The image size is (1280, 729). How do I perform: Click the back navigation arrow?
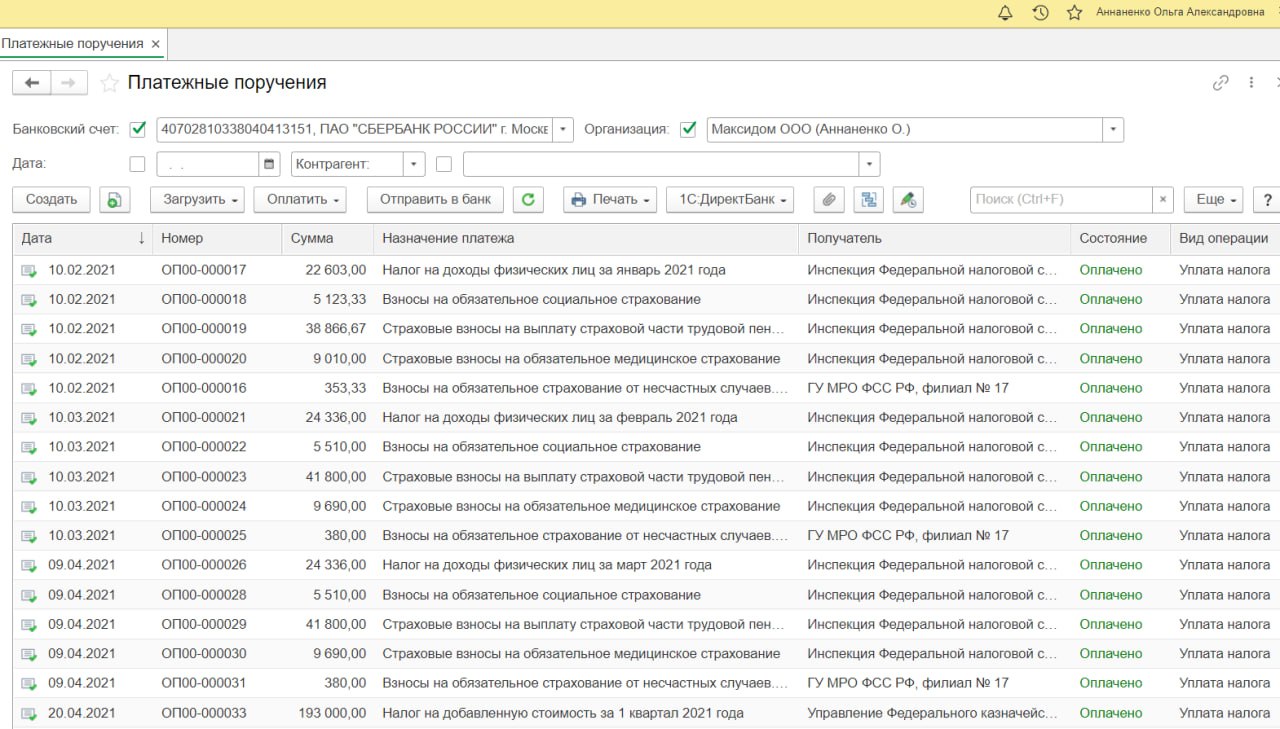(31, 83)
